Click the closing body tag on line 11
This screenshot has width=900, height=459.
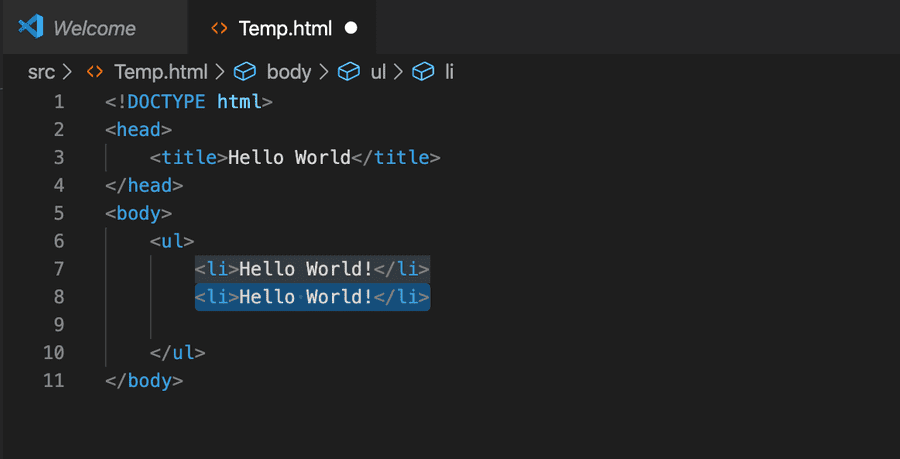click(x=144, y=381)
